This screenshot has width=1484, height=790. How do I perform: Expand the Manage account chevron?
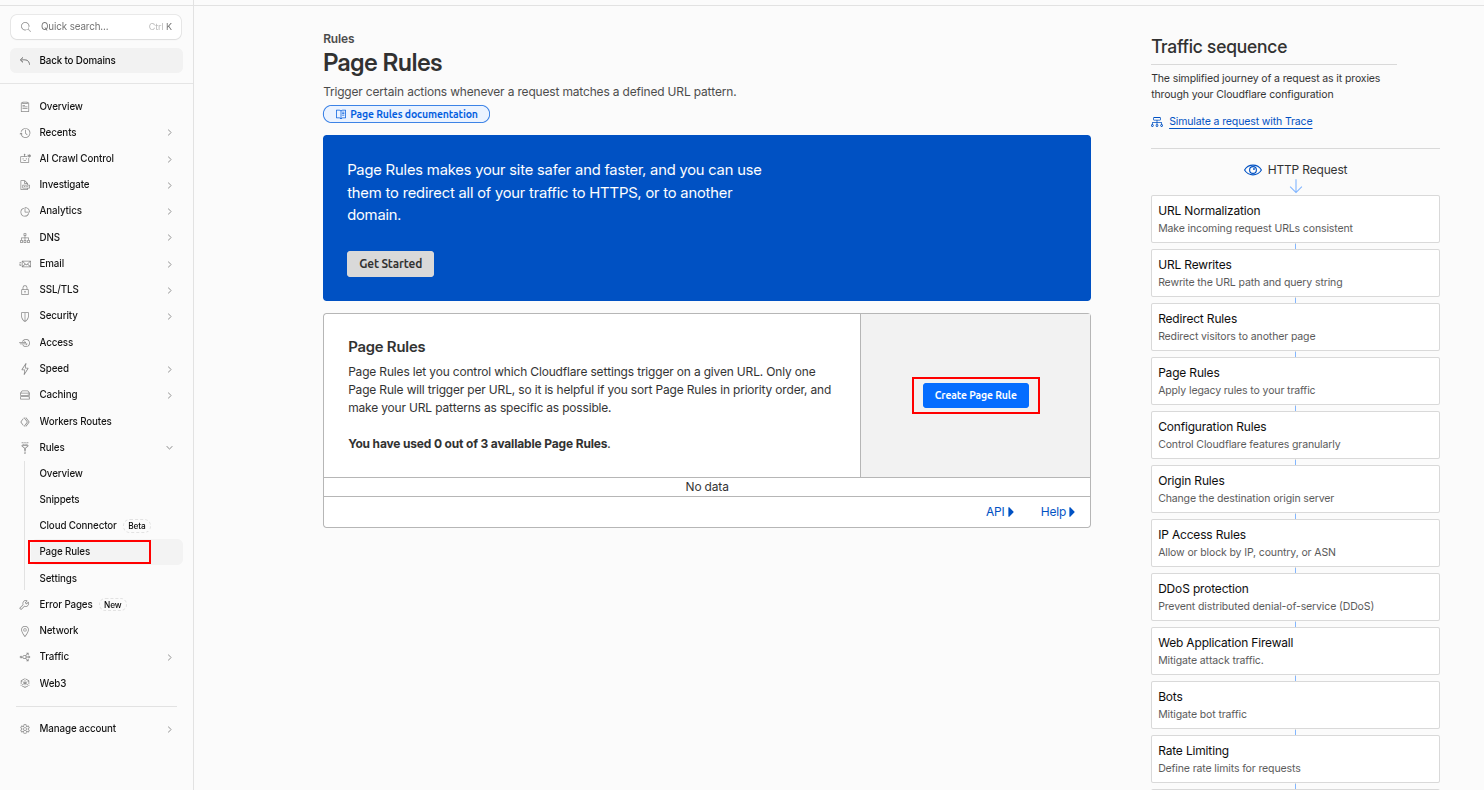(169, 729)
